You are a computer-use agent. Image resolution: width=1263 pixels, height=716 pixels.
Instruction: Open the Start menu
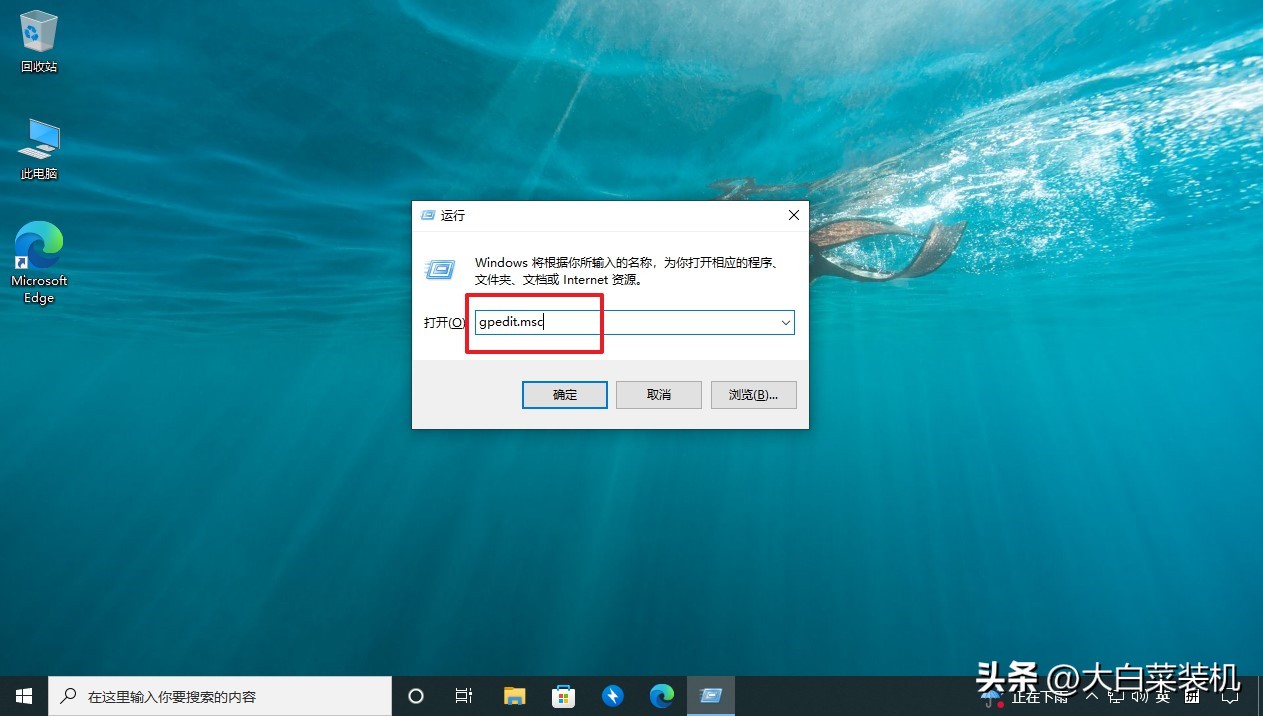[x=22, y=695]
